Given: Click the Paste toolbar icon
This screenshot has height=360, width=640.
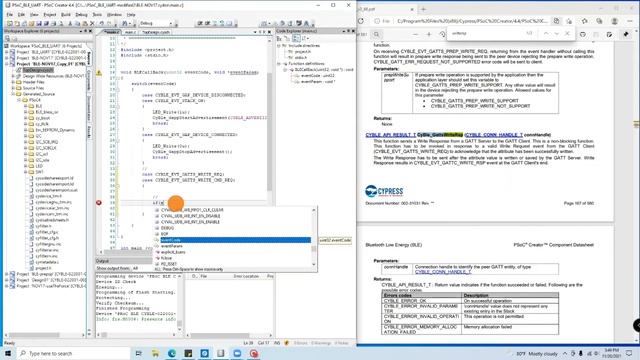Looking at the screenshot, I should point(85,23).
